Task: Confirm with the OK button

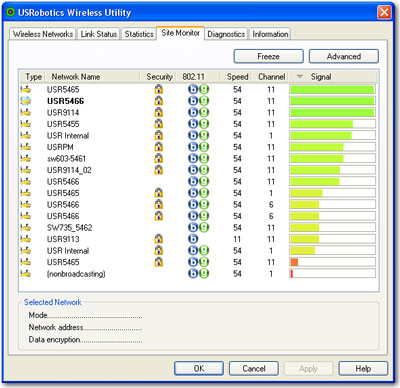Action: (199, 368)
